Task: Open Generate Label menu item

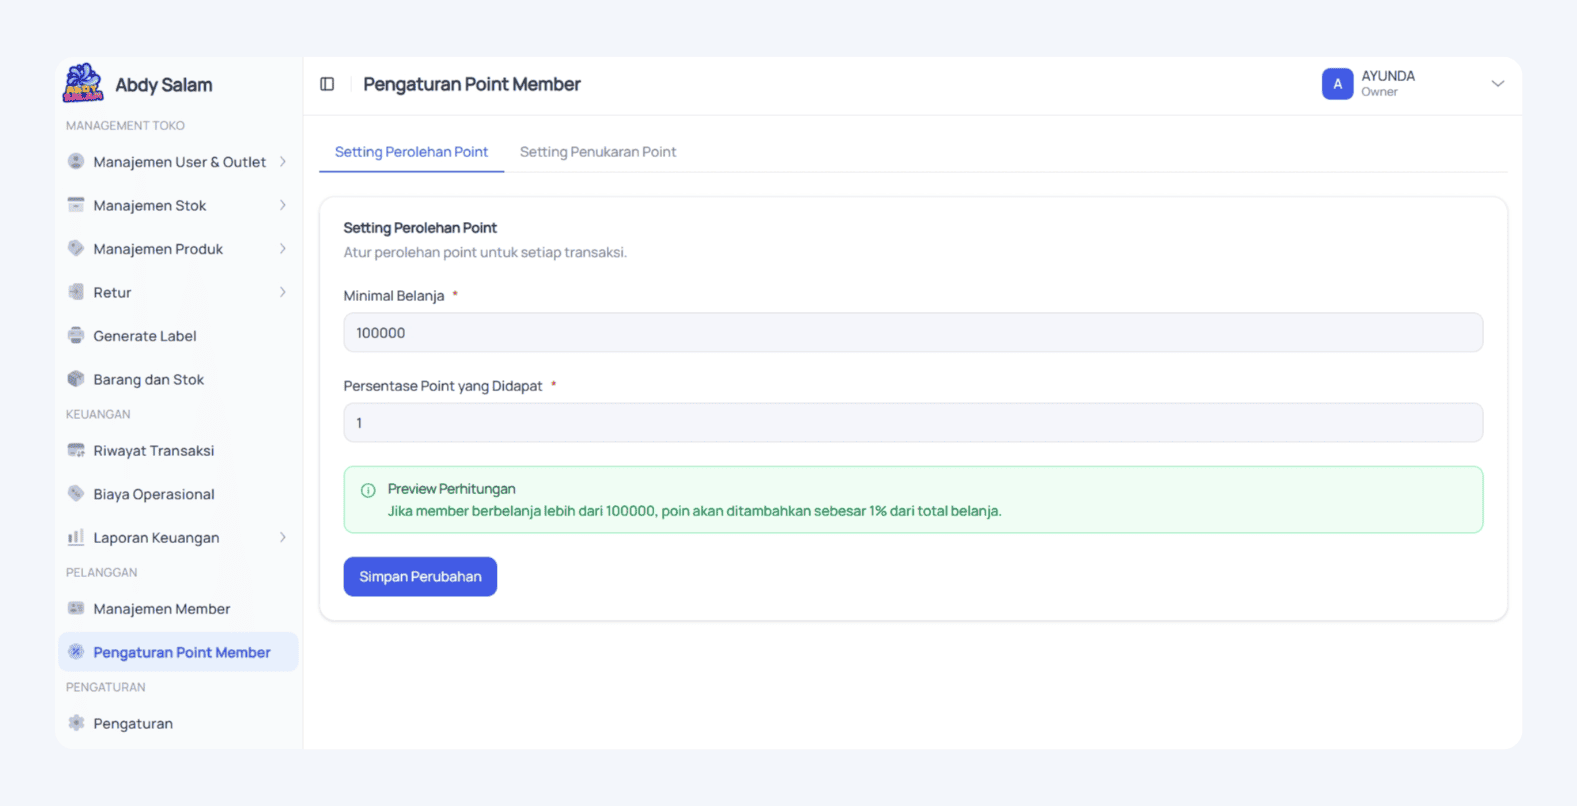Action: point(178,336)
